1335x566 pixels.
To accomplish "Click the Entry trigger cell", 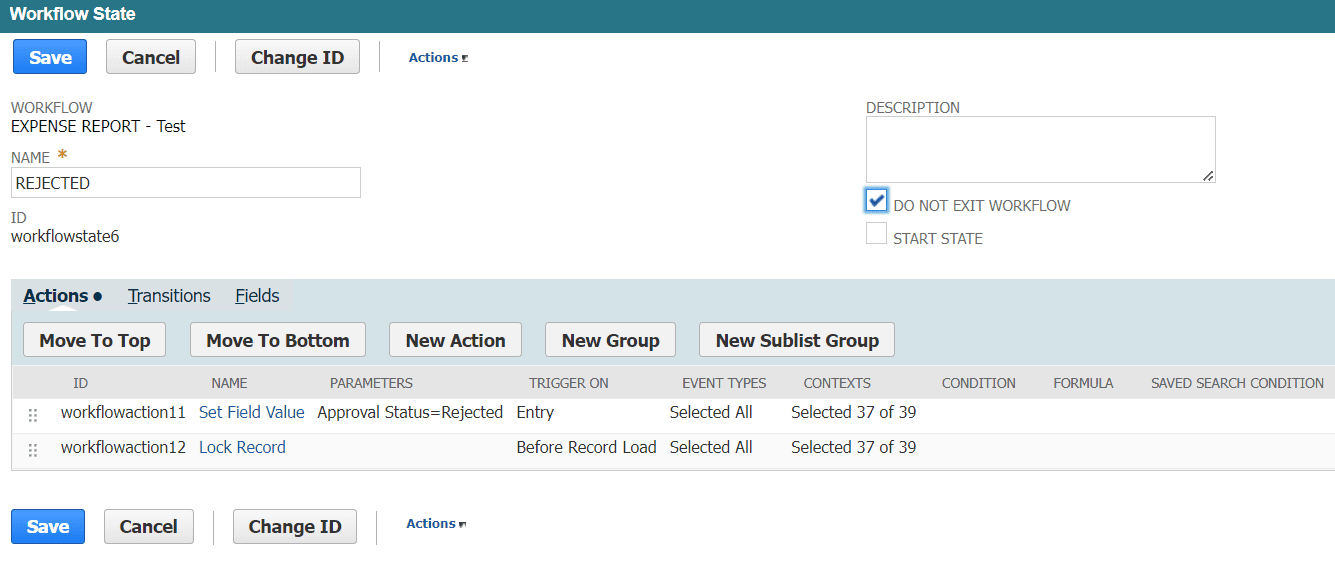I will (x=535, y=412).
